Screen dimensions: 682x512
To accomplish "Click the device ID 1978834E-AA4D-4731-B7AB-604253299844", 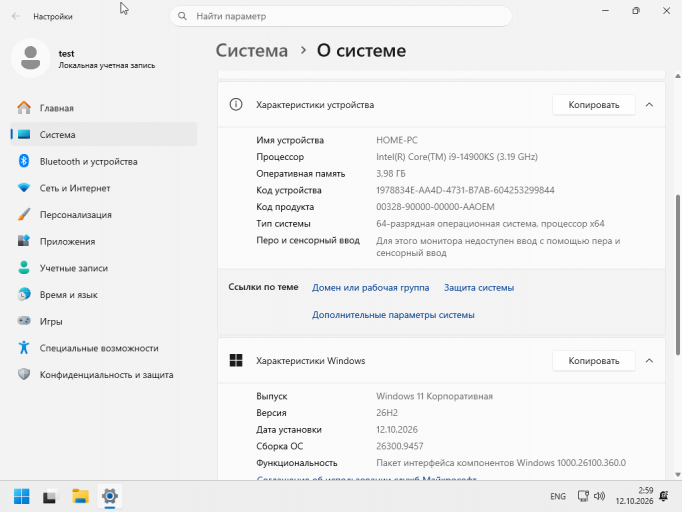I will coord(465,190).
